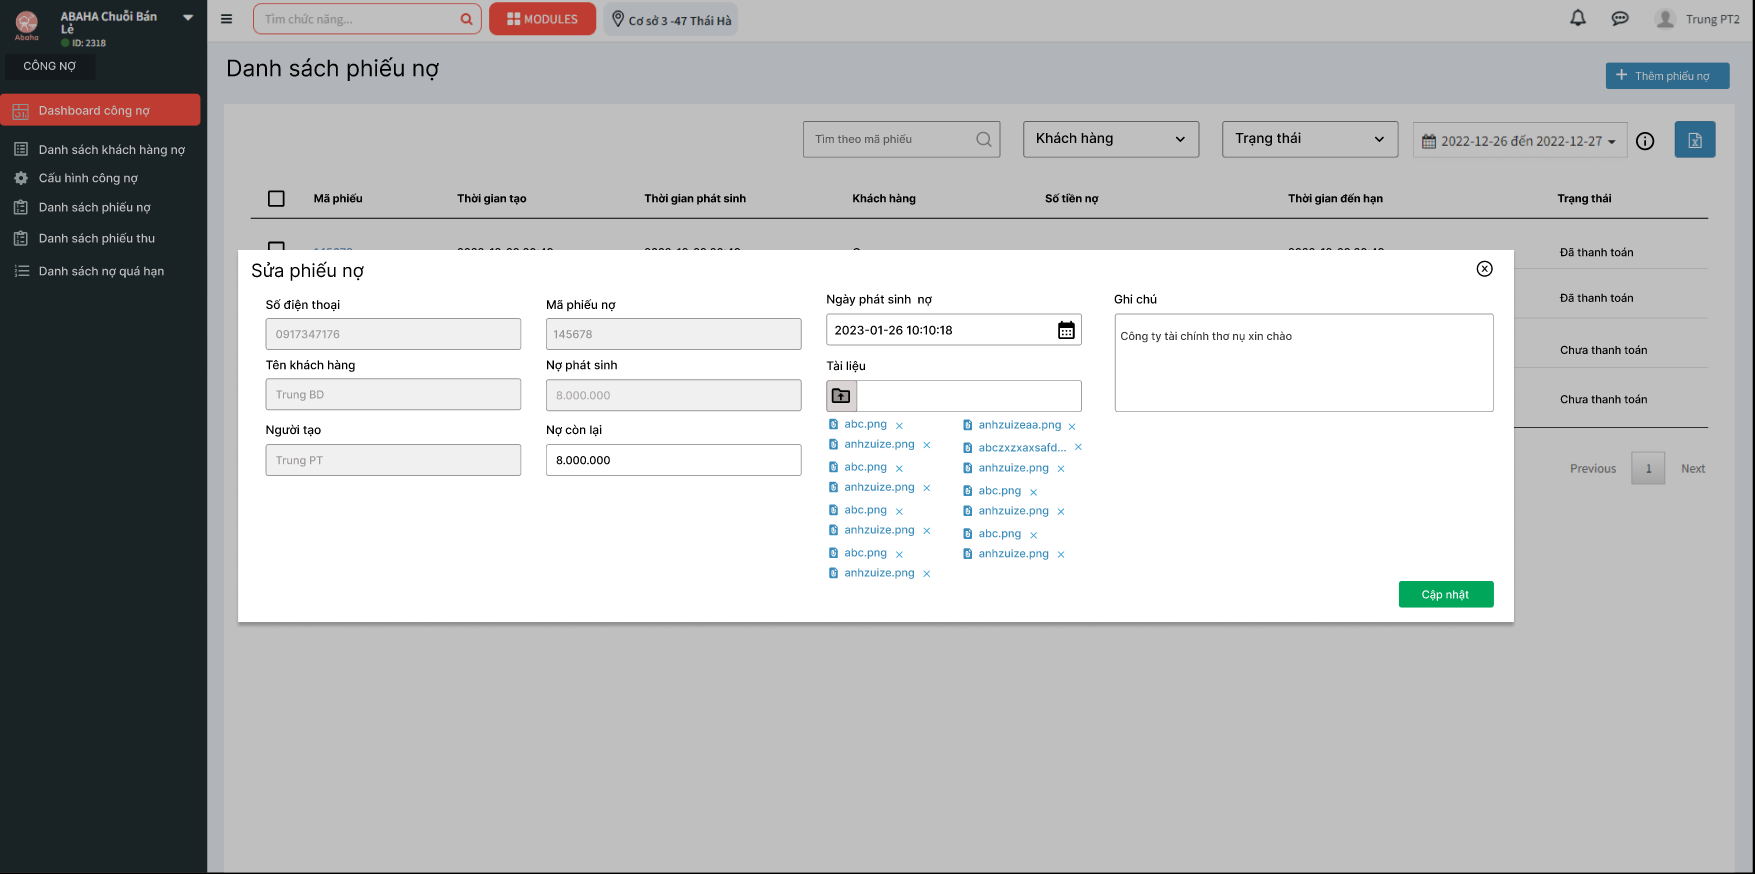Screen dimensions: 1755x874
Task: Click the Excel export icon button
Action: [1695, 140]
